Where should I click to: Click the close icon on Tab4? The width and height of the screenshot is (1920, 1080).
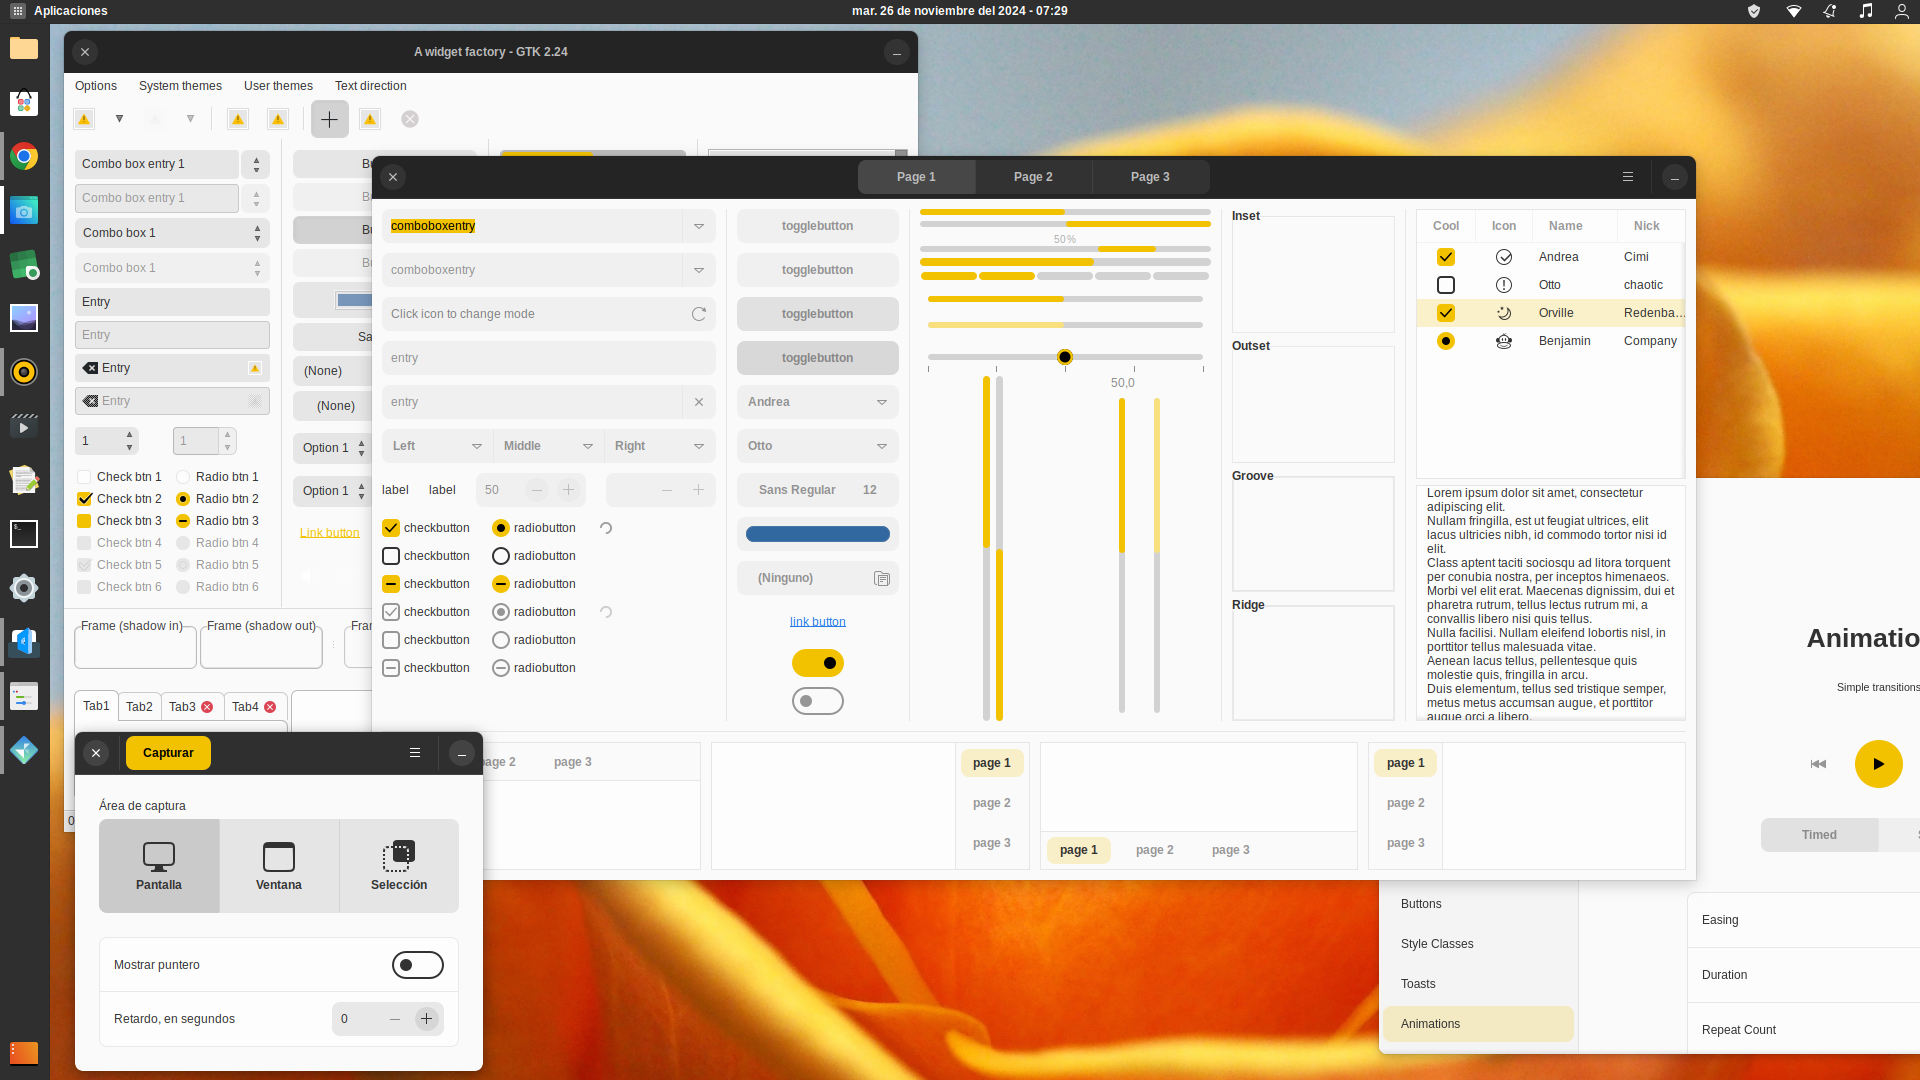[x=270, y=707]
